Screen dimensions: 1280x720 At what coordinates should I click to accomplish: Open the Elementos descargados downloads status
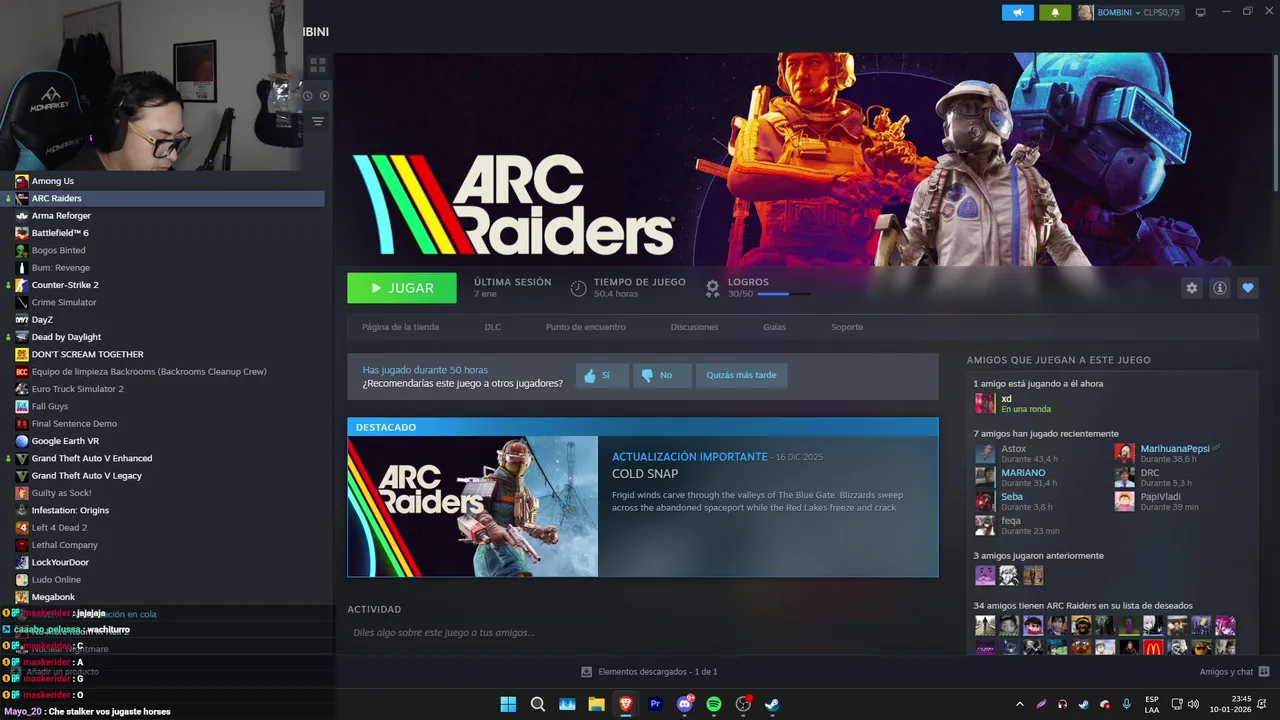coord(650,672)
